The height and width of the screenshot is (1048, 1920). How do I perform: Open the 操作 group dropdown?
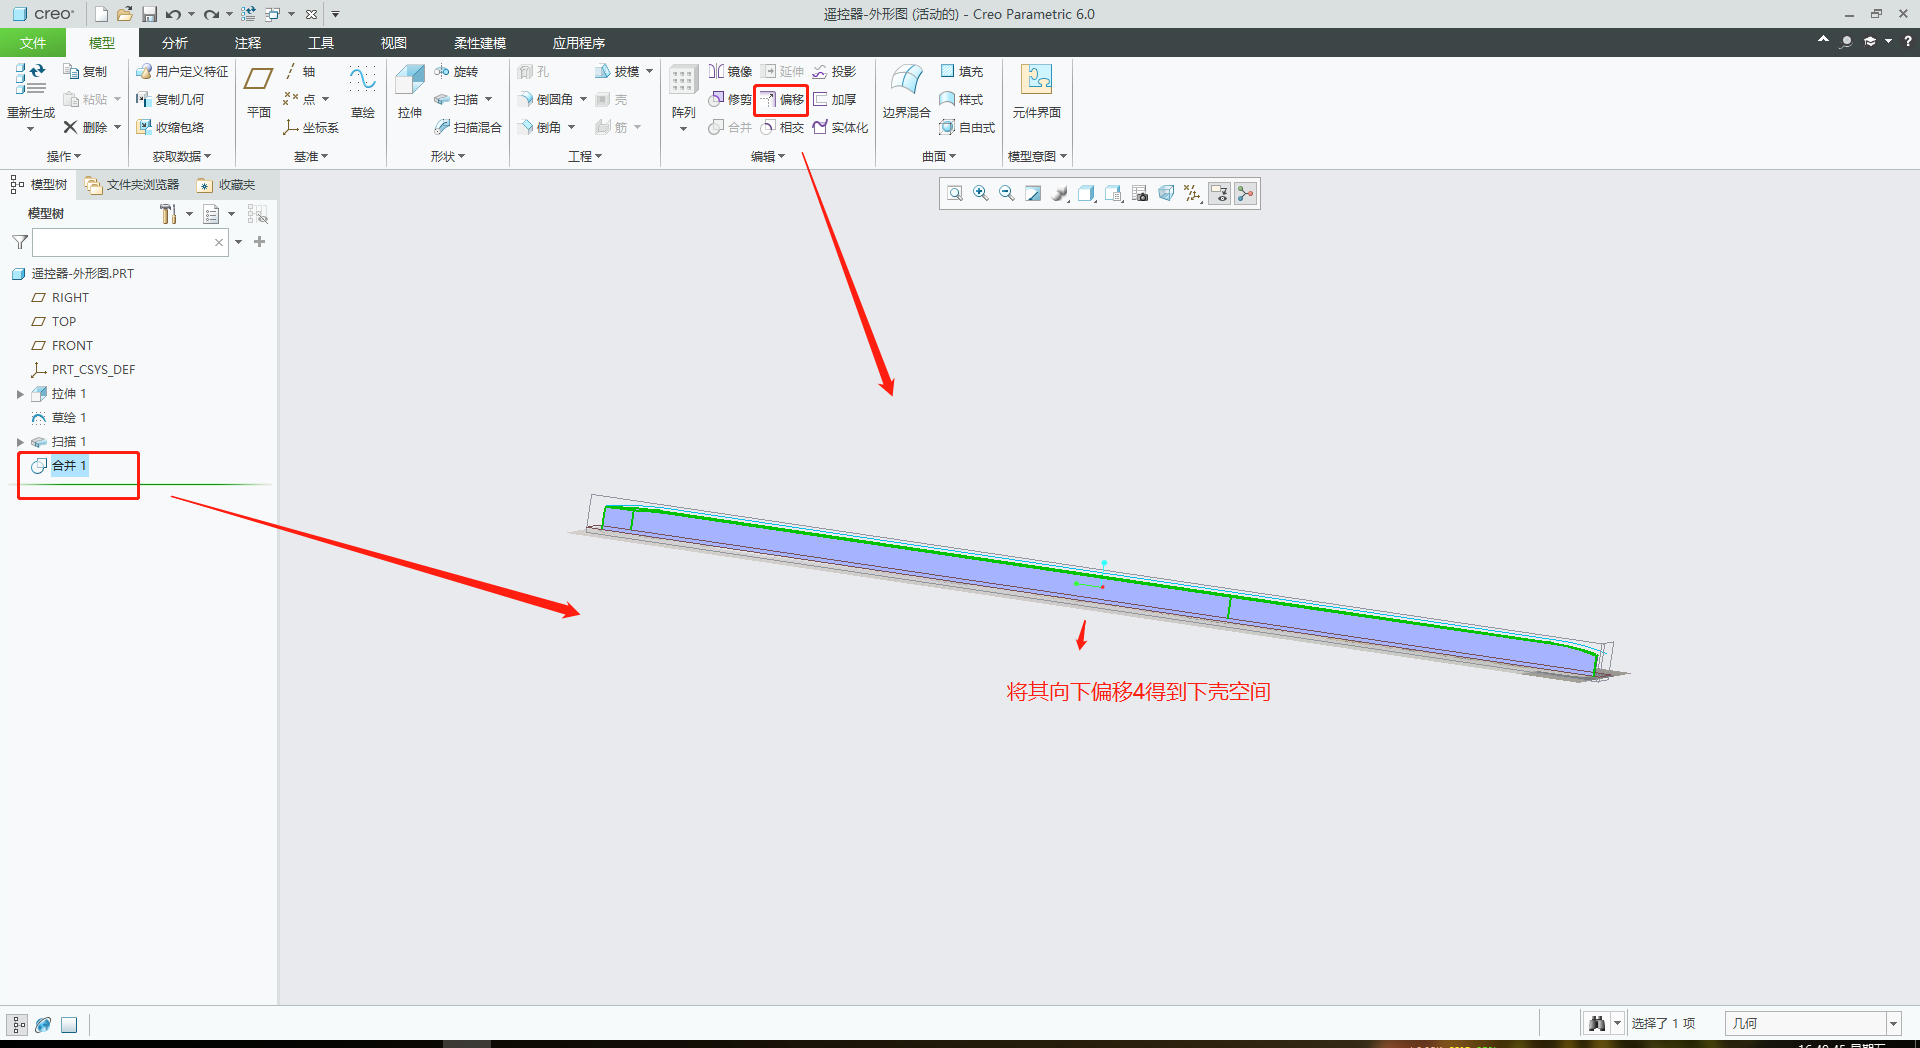pyautogui.click(x=64, y=156)
